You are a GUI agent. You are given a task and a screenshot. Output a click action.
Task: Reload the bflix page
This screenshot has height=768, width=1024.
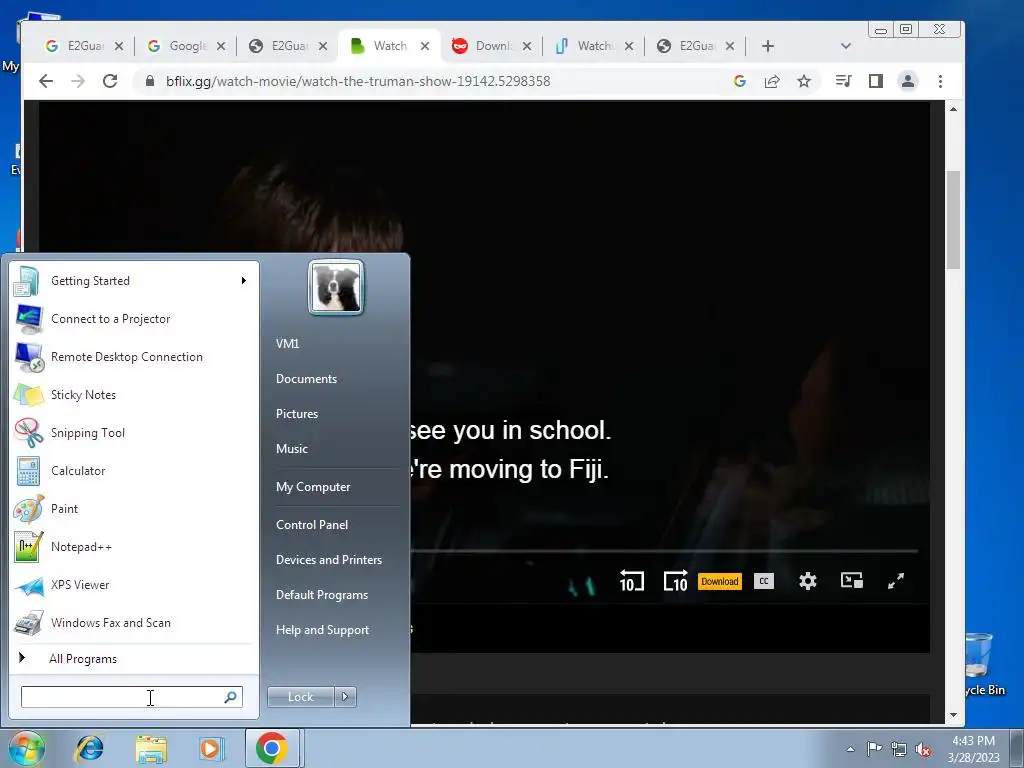click(110, 81)
